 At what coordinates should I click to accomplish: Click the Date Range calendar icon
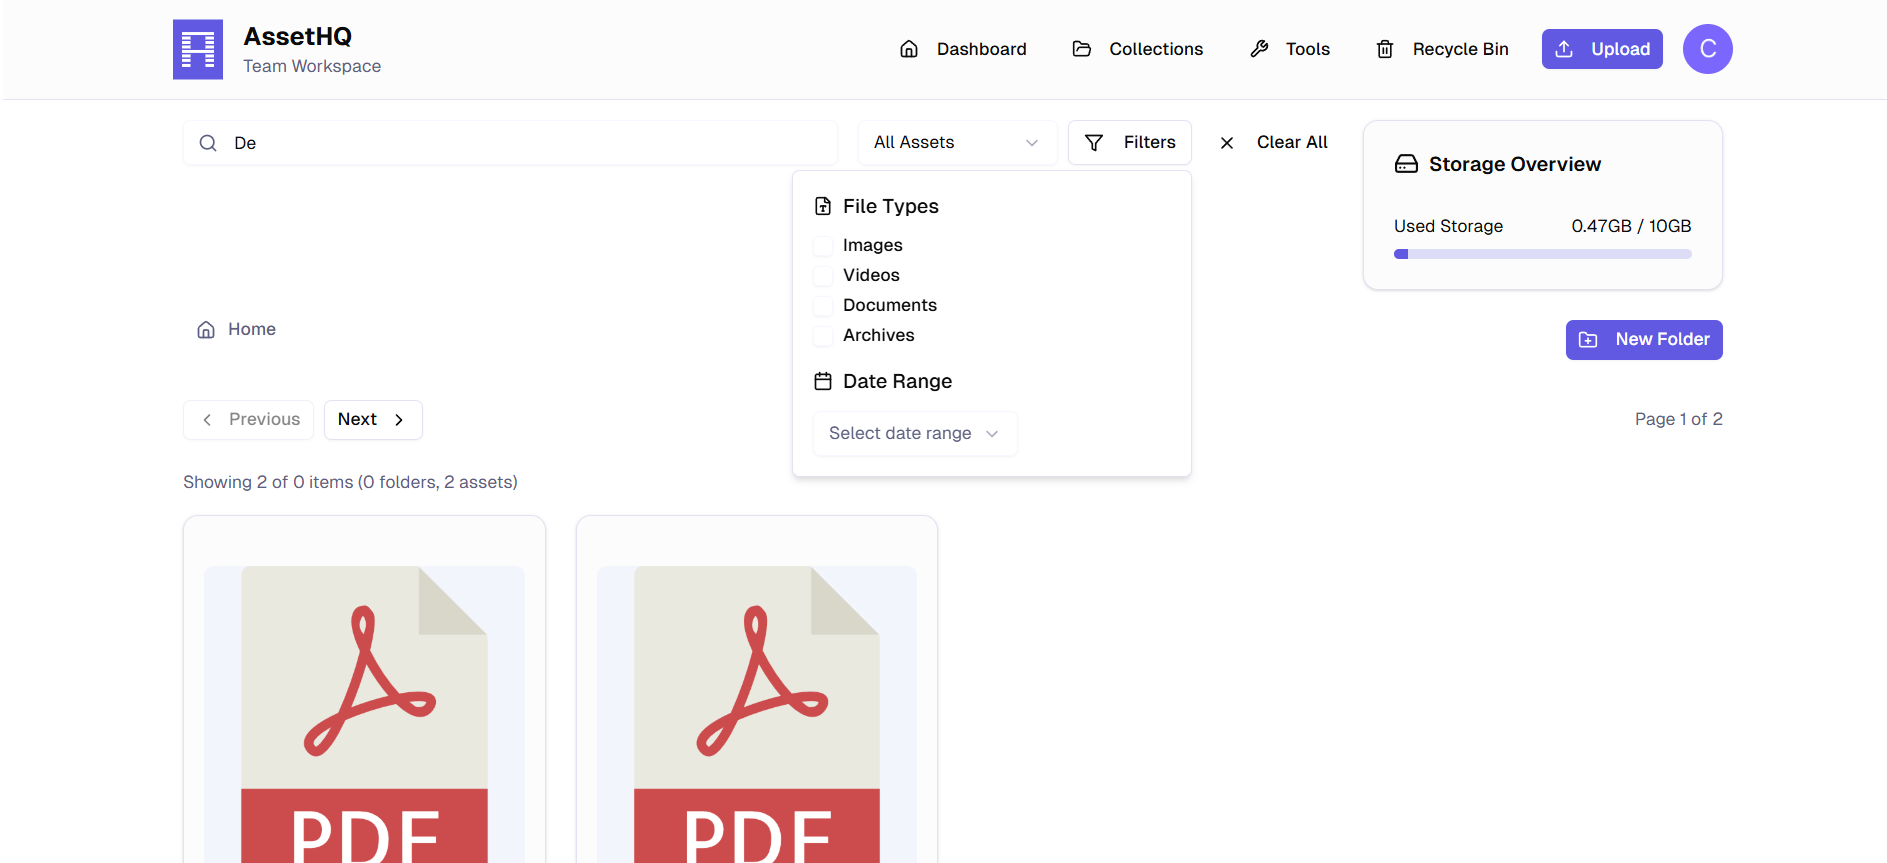coord(823,381)
